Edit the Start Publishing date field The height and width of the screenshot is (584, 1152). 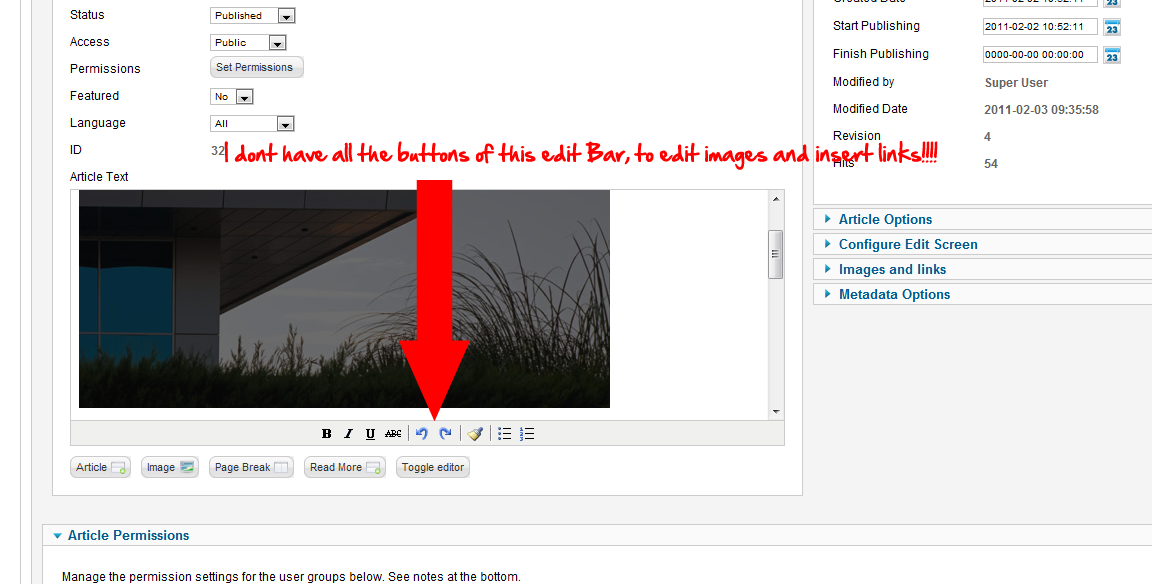point(1040,26)
